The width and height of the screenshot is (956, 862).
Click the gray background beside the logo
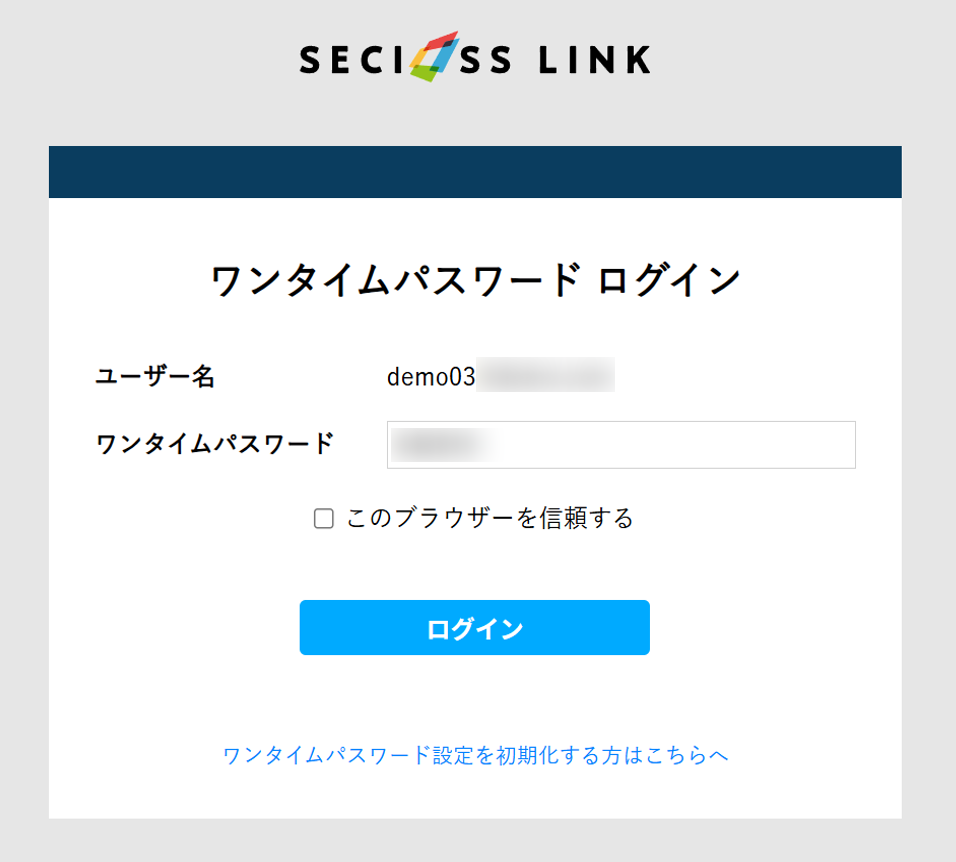click(x=793, y=60)
